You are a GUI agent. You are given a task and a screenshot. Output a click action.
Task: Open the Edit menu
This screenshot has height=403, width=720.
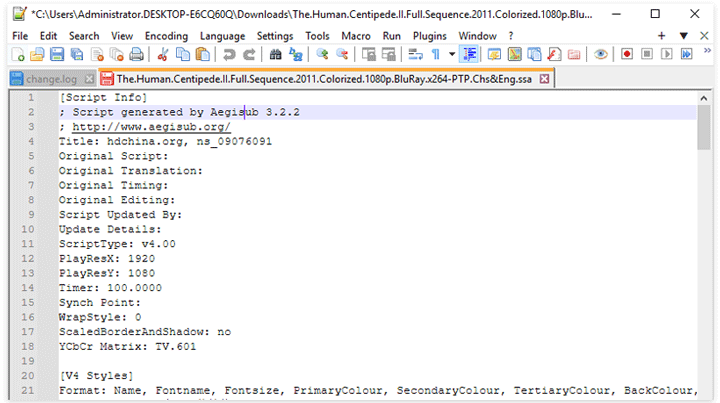coord(48,36)
